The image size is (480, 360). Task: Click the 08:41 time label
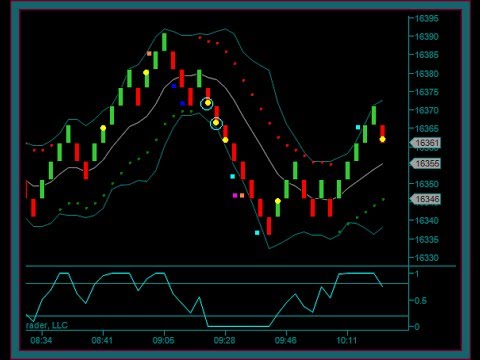(103, 340)
